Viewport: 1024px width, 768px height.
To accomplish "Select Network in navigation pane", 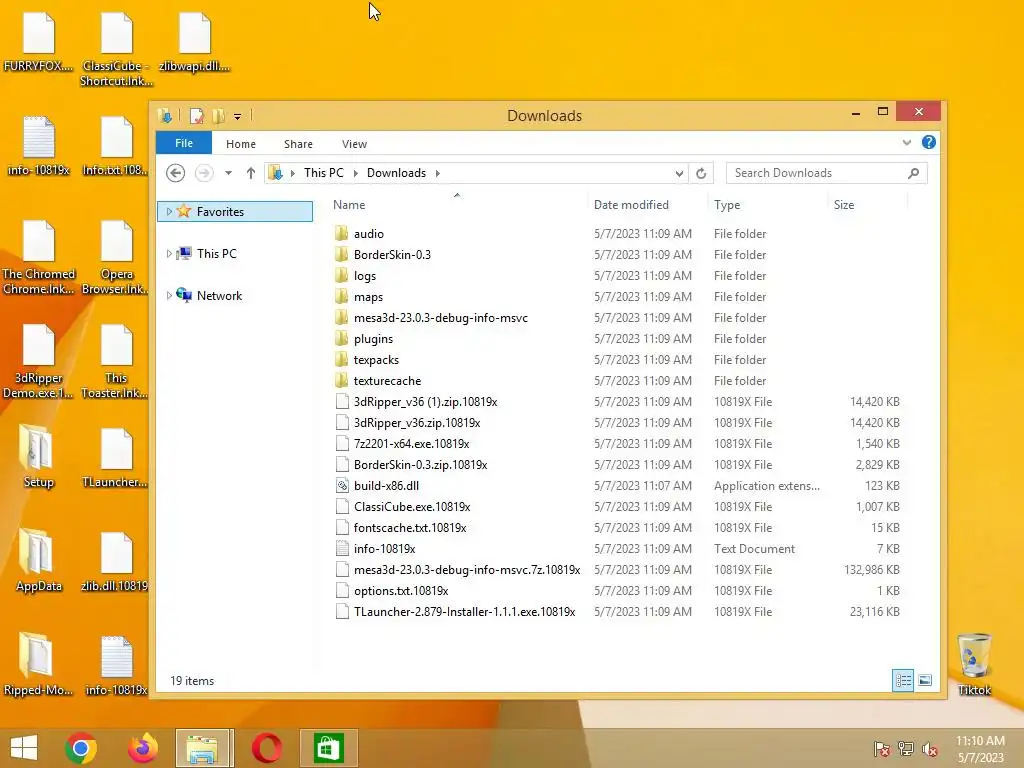I will 219,296.
